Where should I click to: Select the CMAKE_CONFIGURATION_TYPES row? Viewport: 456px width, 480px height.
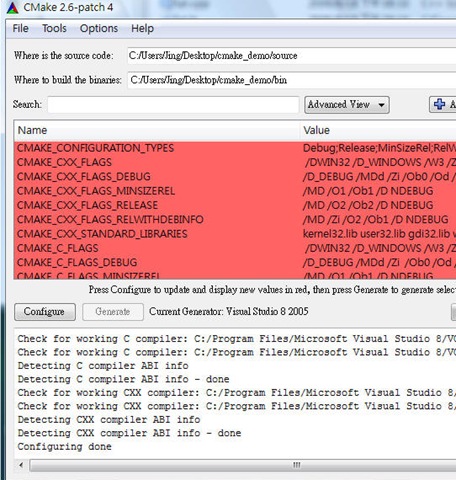(x=235, y=148)
